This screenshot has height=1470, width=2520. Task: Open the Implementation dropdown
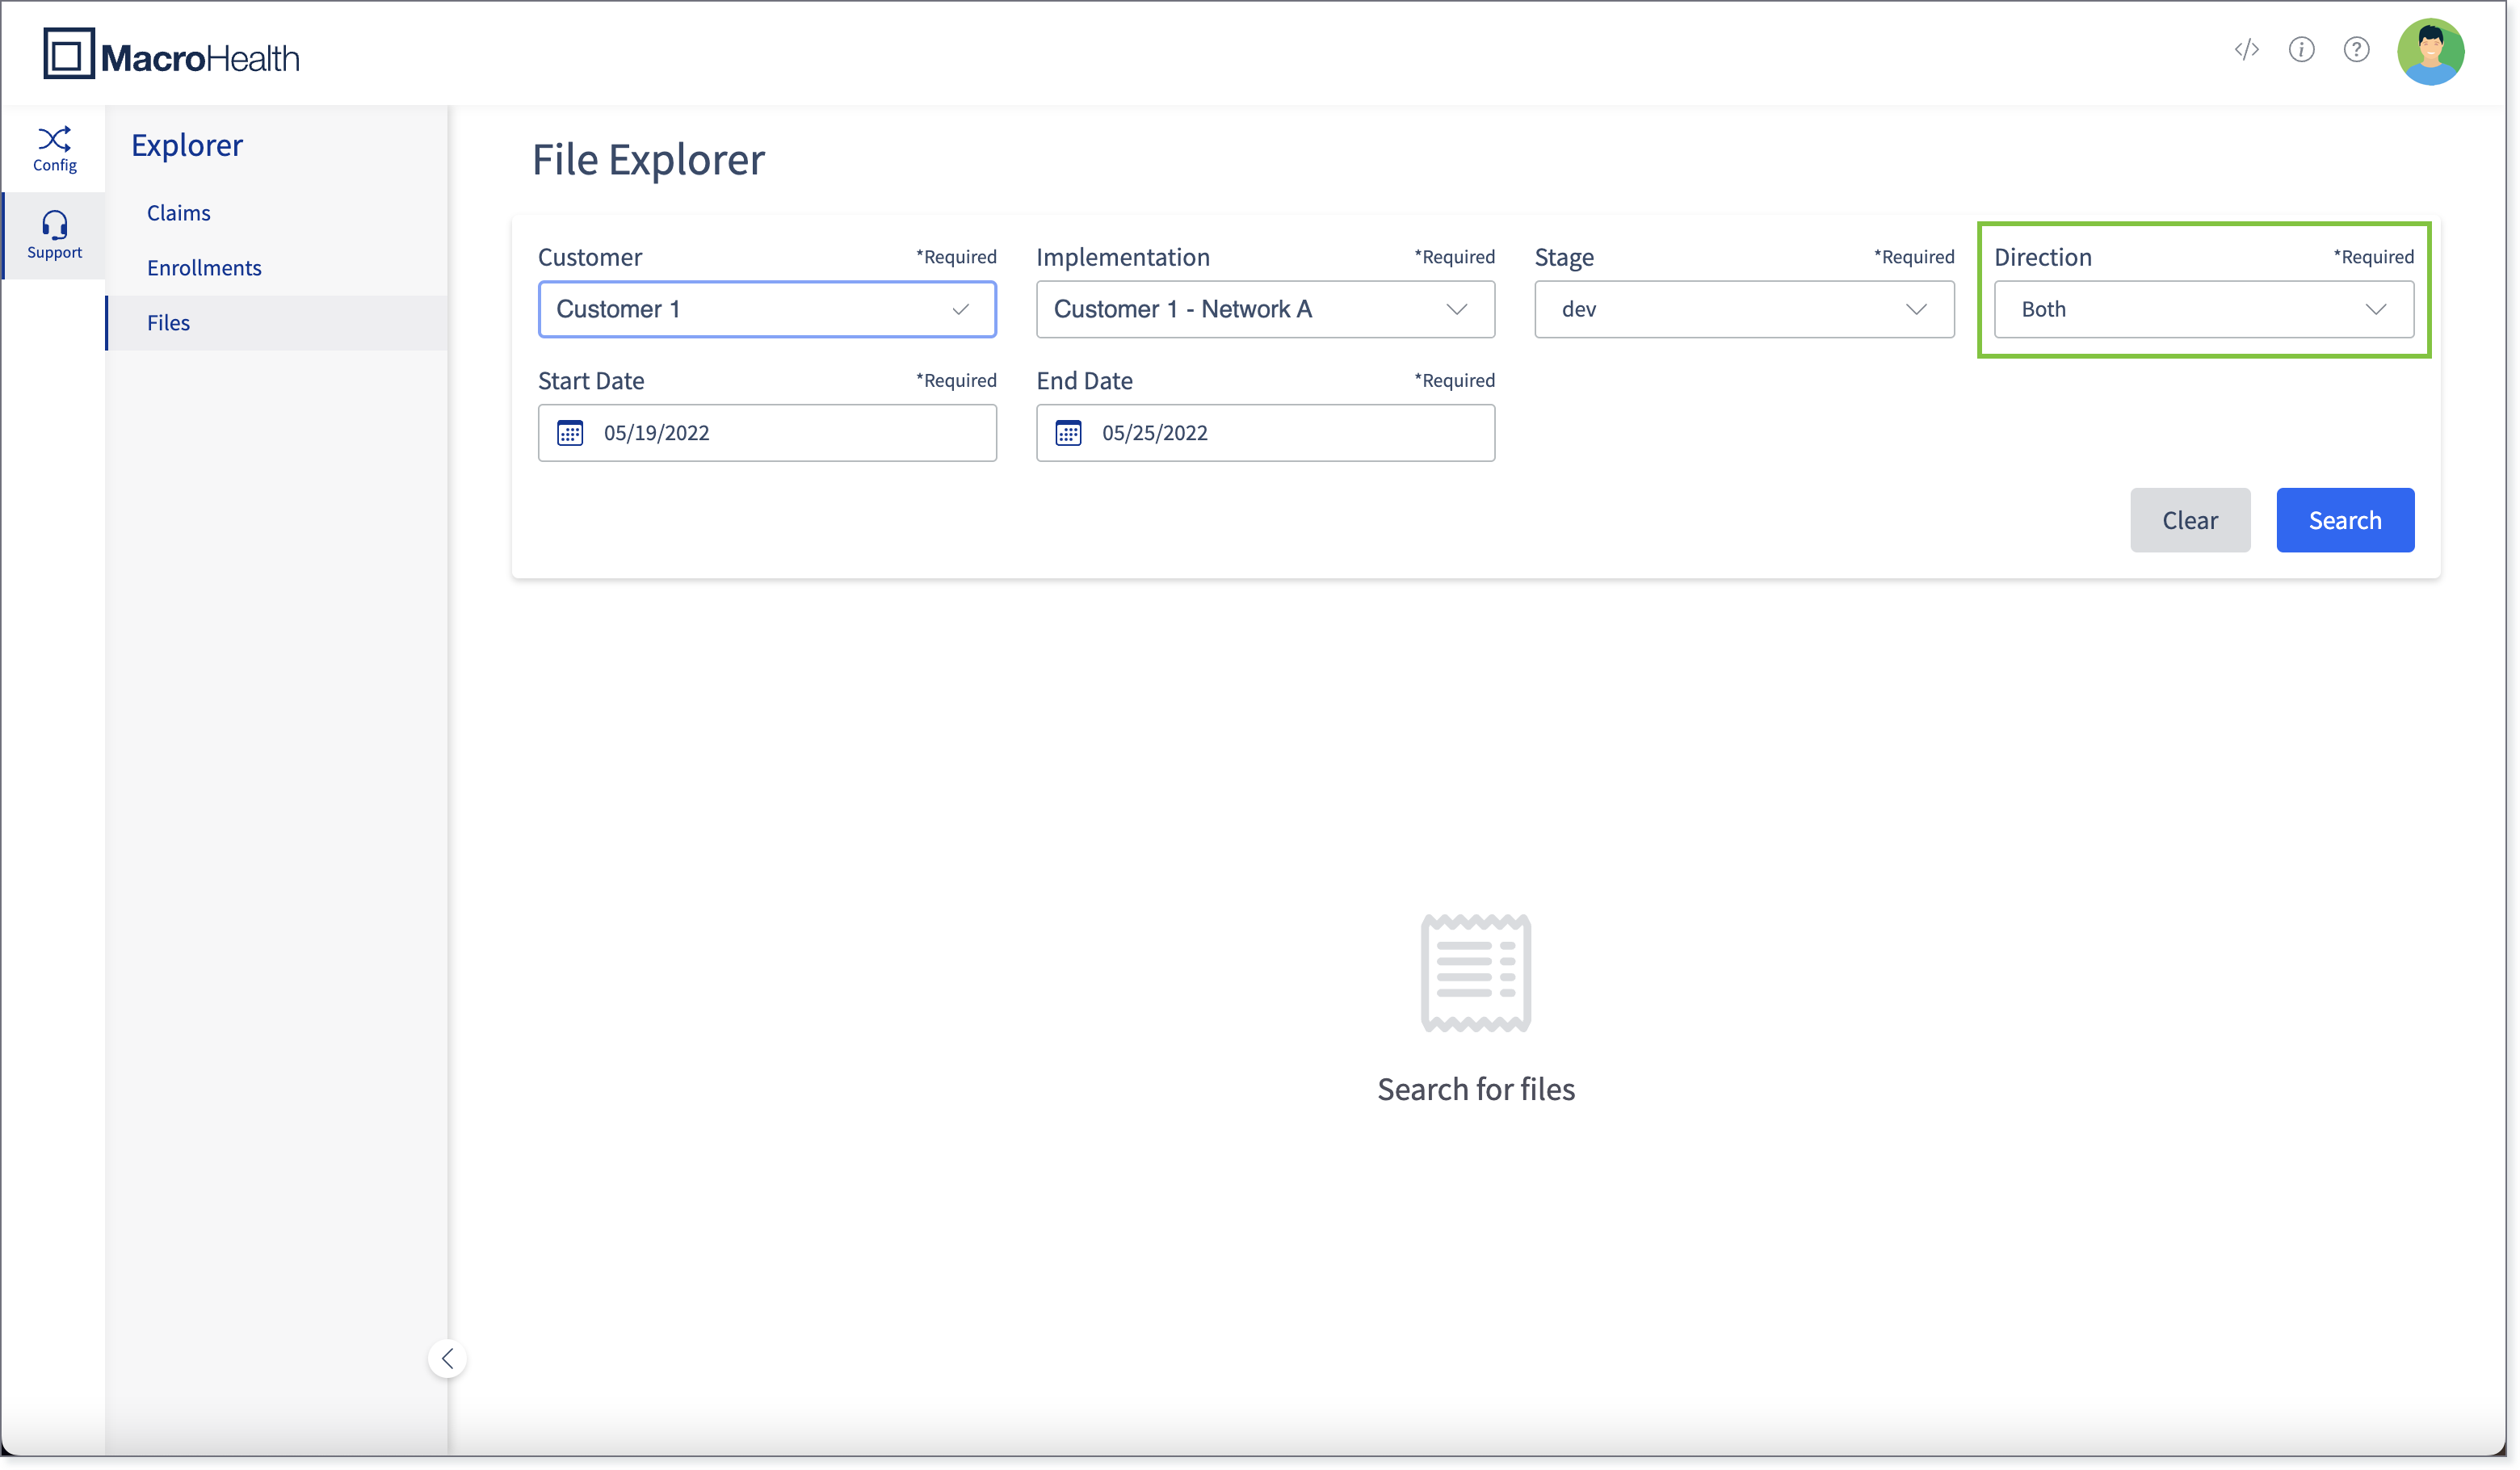tap(1265, 309)
